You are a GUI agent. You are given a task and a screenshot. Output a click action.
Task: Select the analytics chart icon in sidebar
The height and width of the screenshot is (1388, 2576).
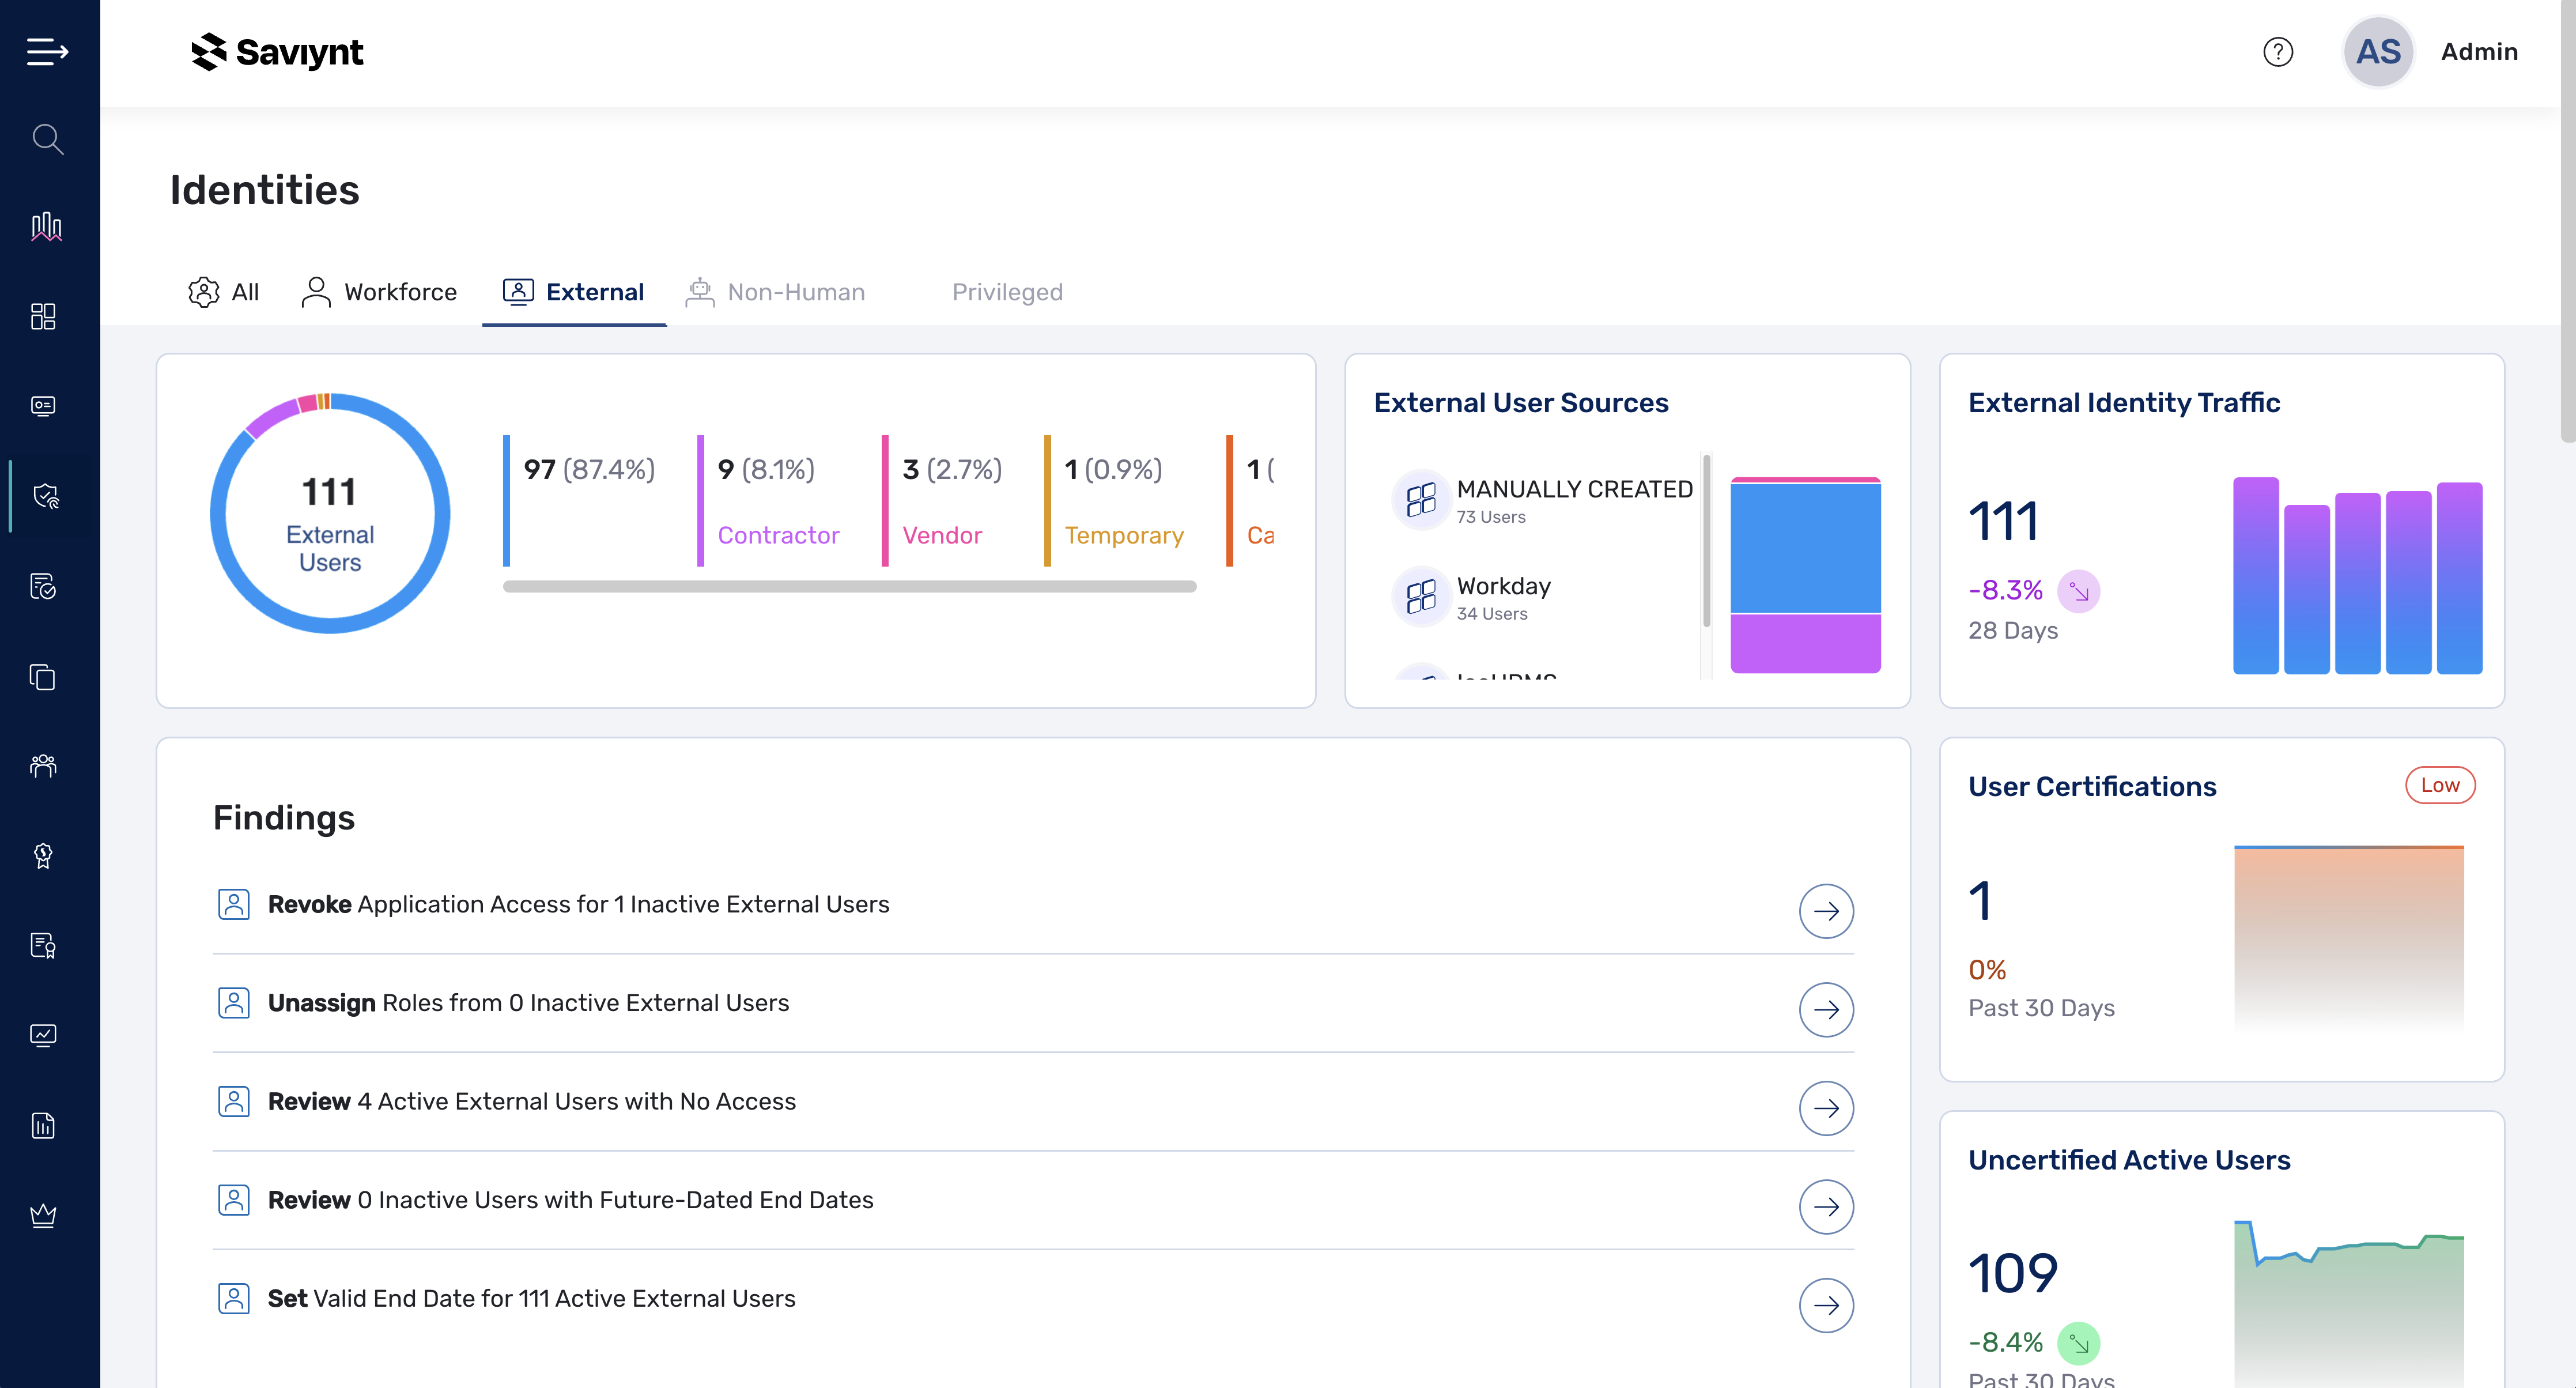point(46,227)
